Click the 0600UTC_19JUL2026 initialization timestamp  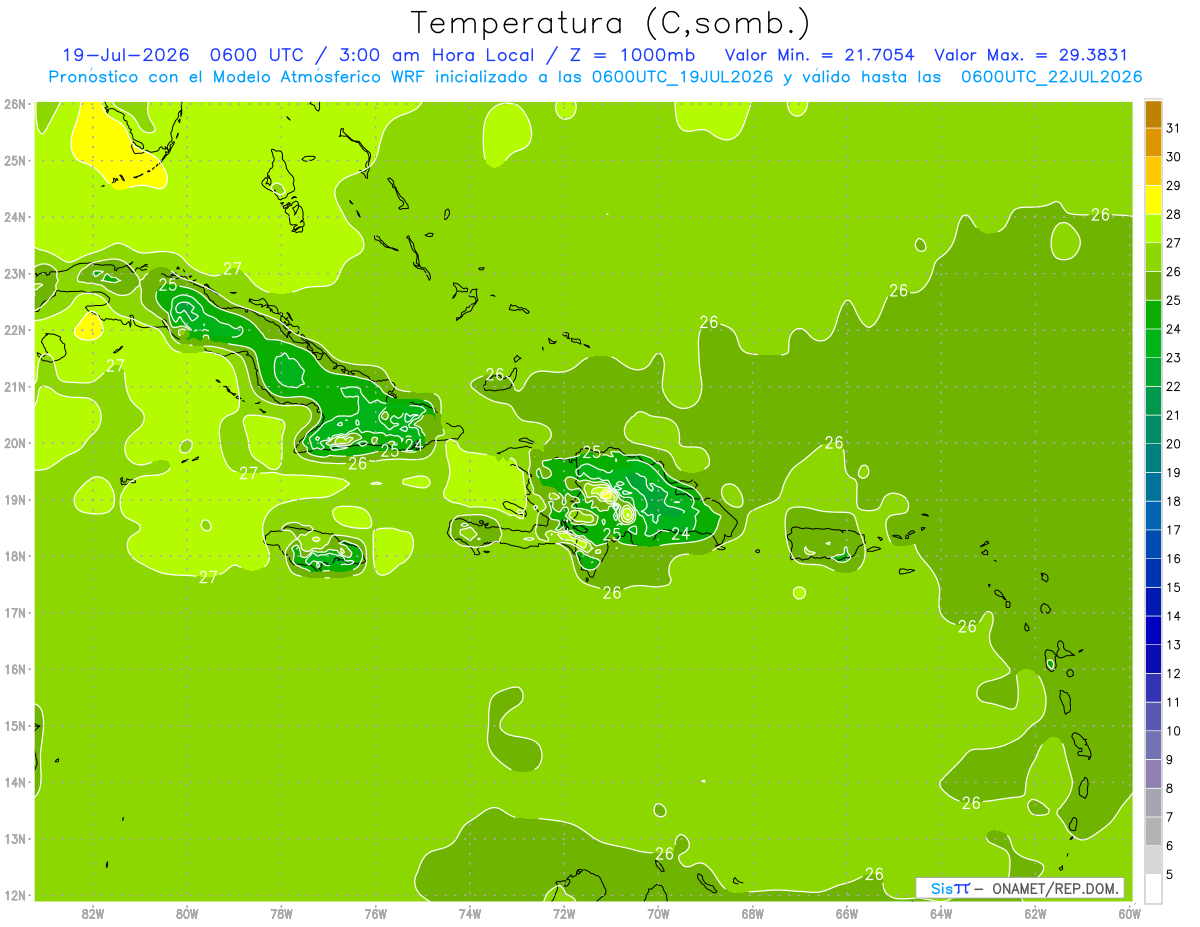[x=683, y=77]
